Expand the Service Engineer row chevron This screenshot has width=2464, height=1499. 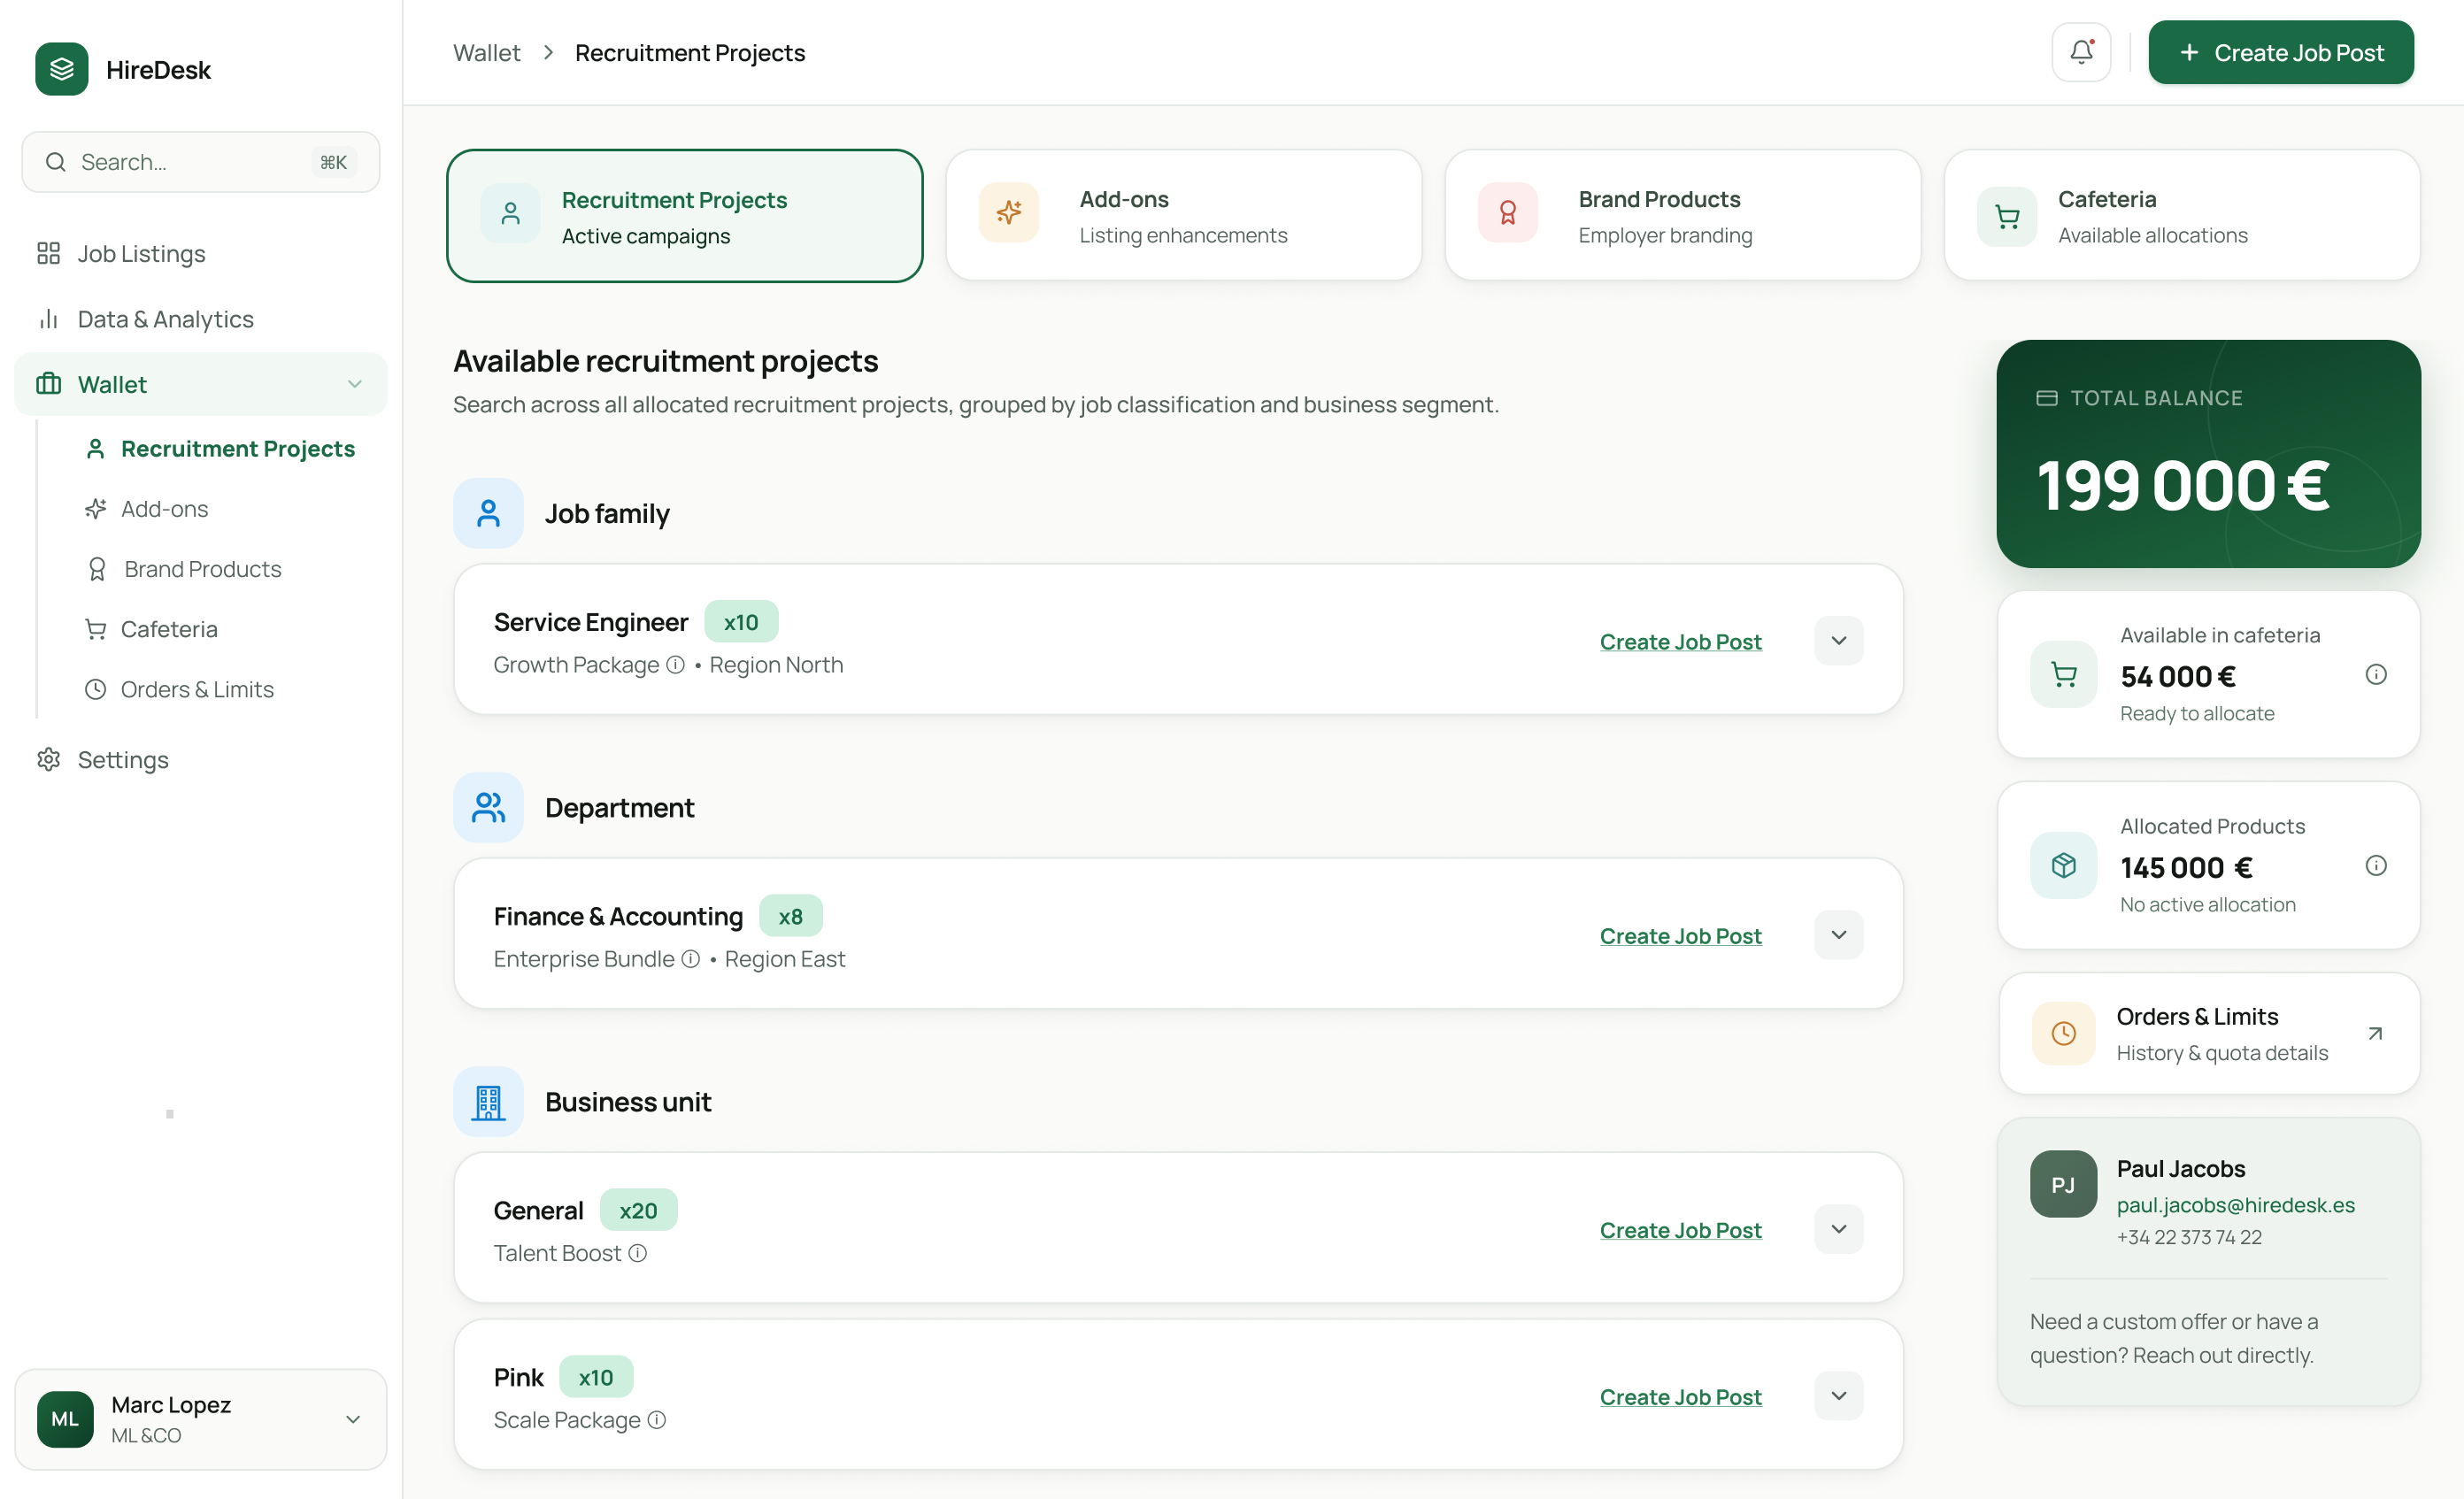point(1838,640)
